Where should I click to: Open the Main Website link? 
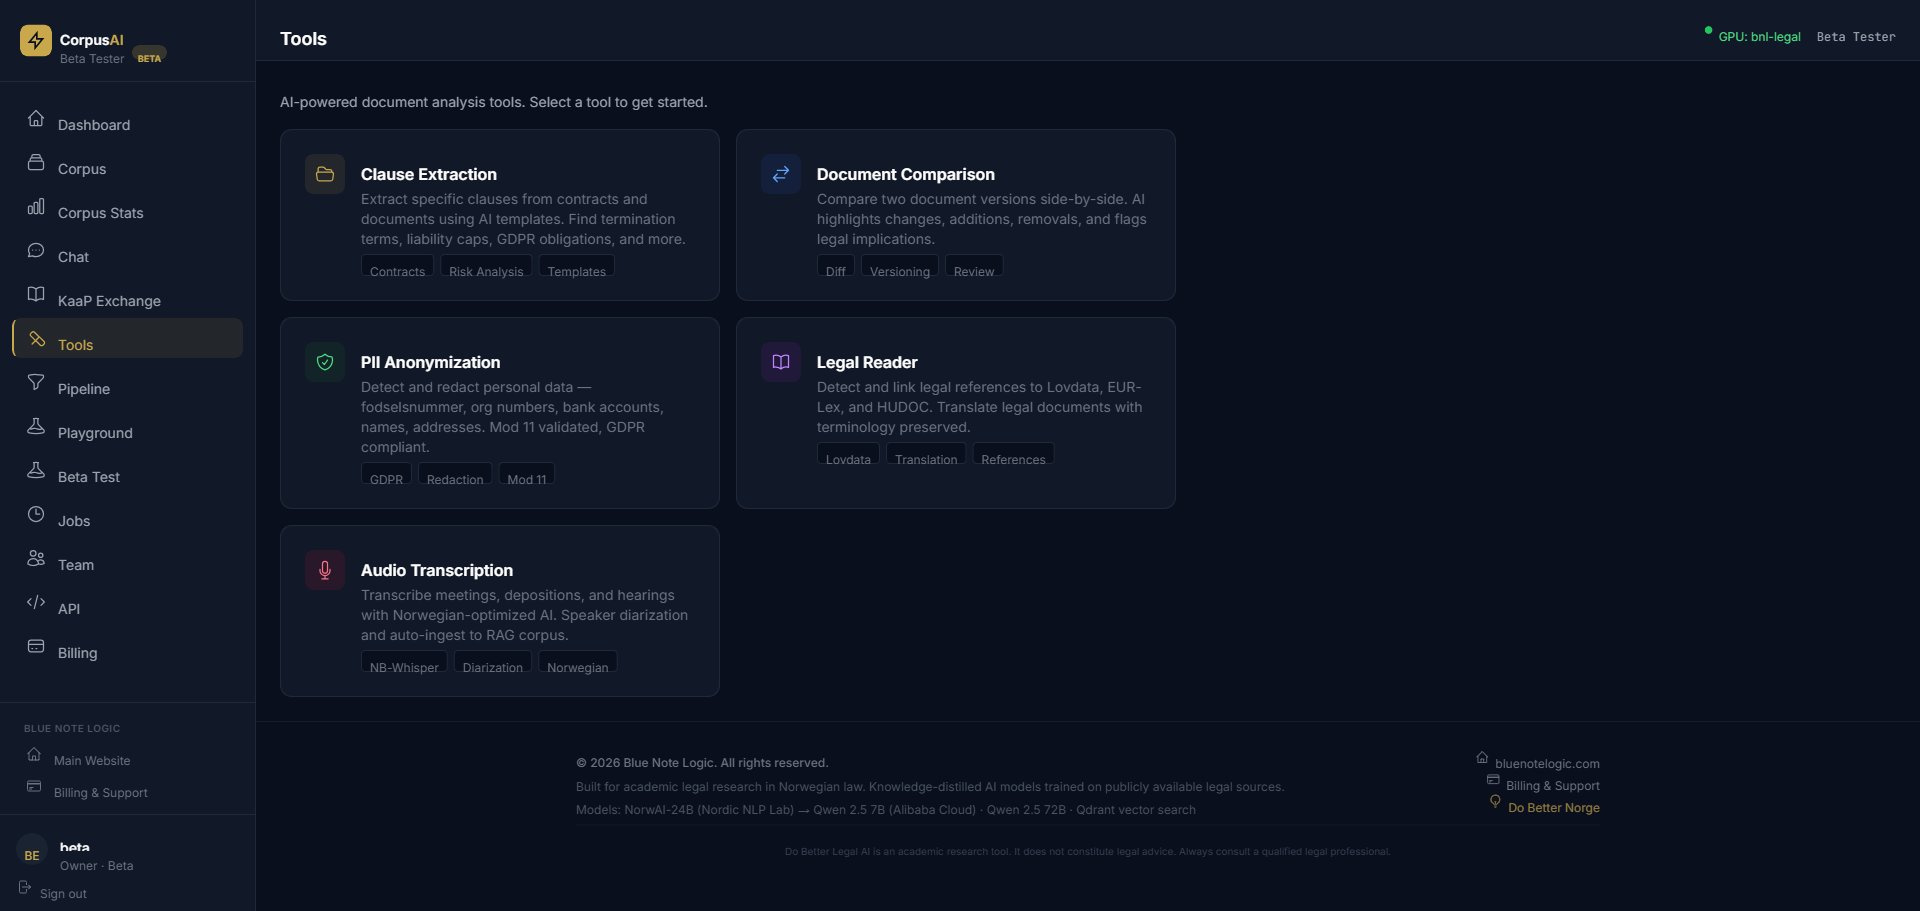point(94,760)
